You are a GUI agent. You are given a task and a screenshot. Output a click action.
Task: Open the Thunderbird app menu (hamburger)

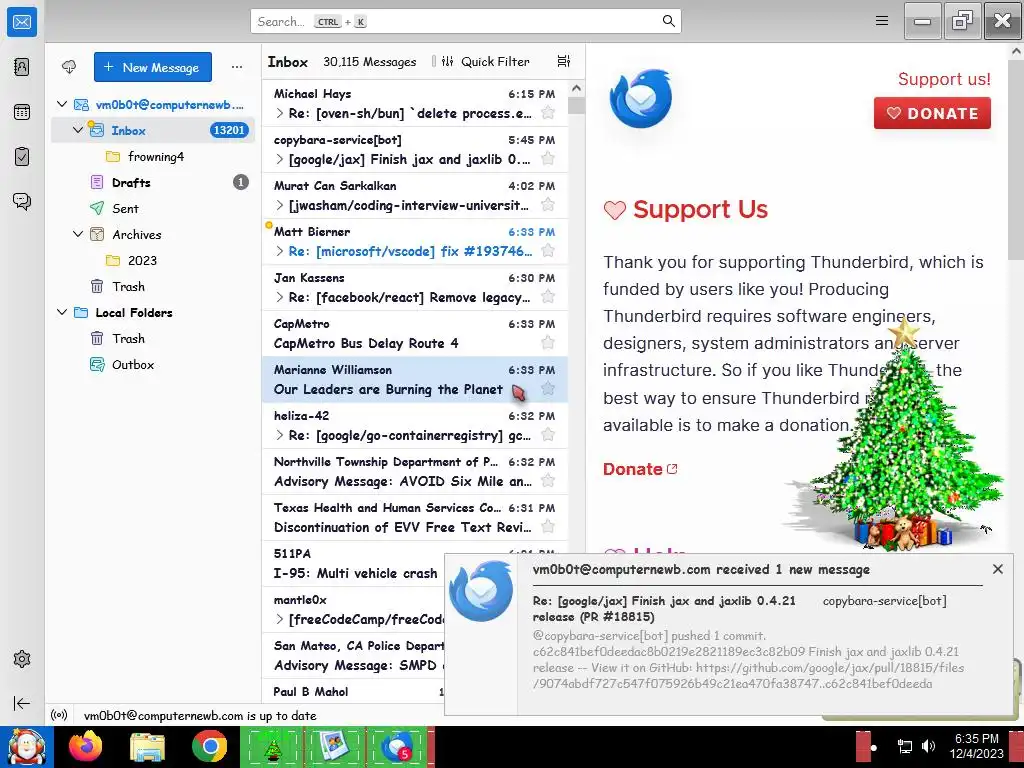click(882, 21)
